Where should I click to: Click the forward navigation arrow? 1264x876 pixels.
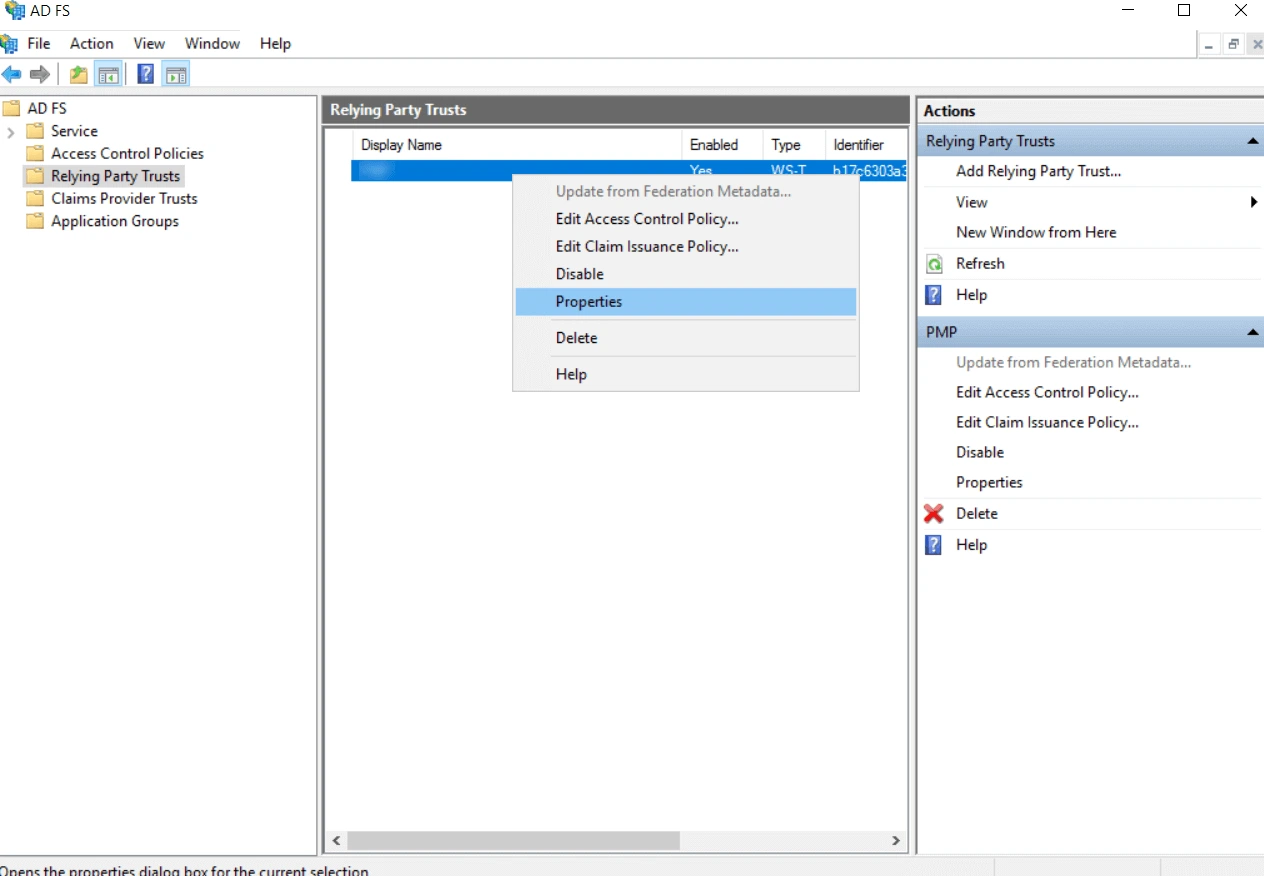point(38,73)
